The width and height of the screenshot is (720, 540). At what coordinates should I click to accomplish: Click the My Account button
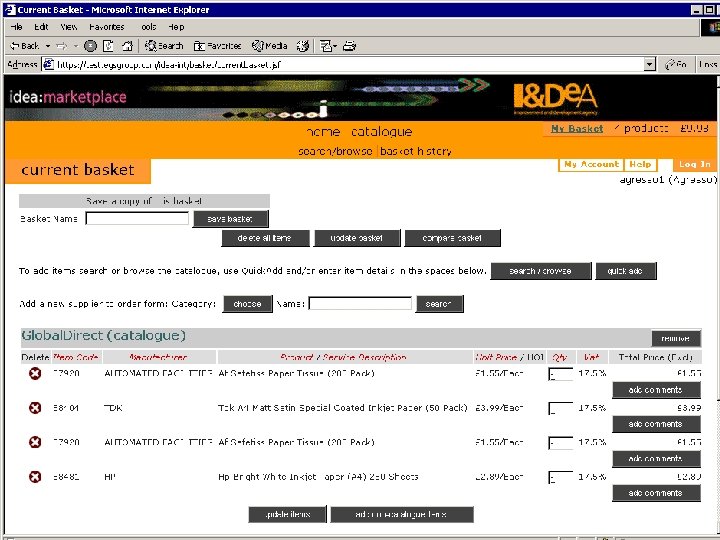click(x=591, y=164)
